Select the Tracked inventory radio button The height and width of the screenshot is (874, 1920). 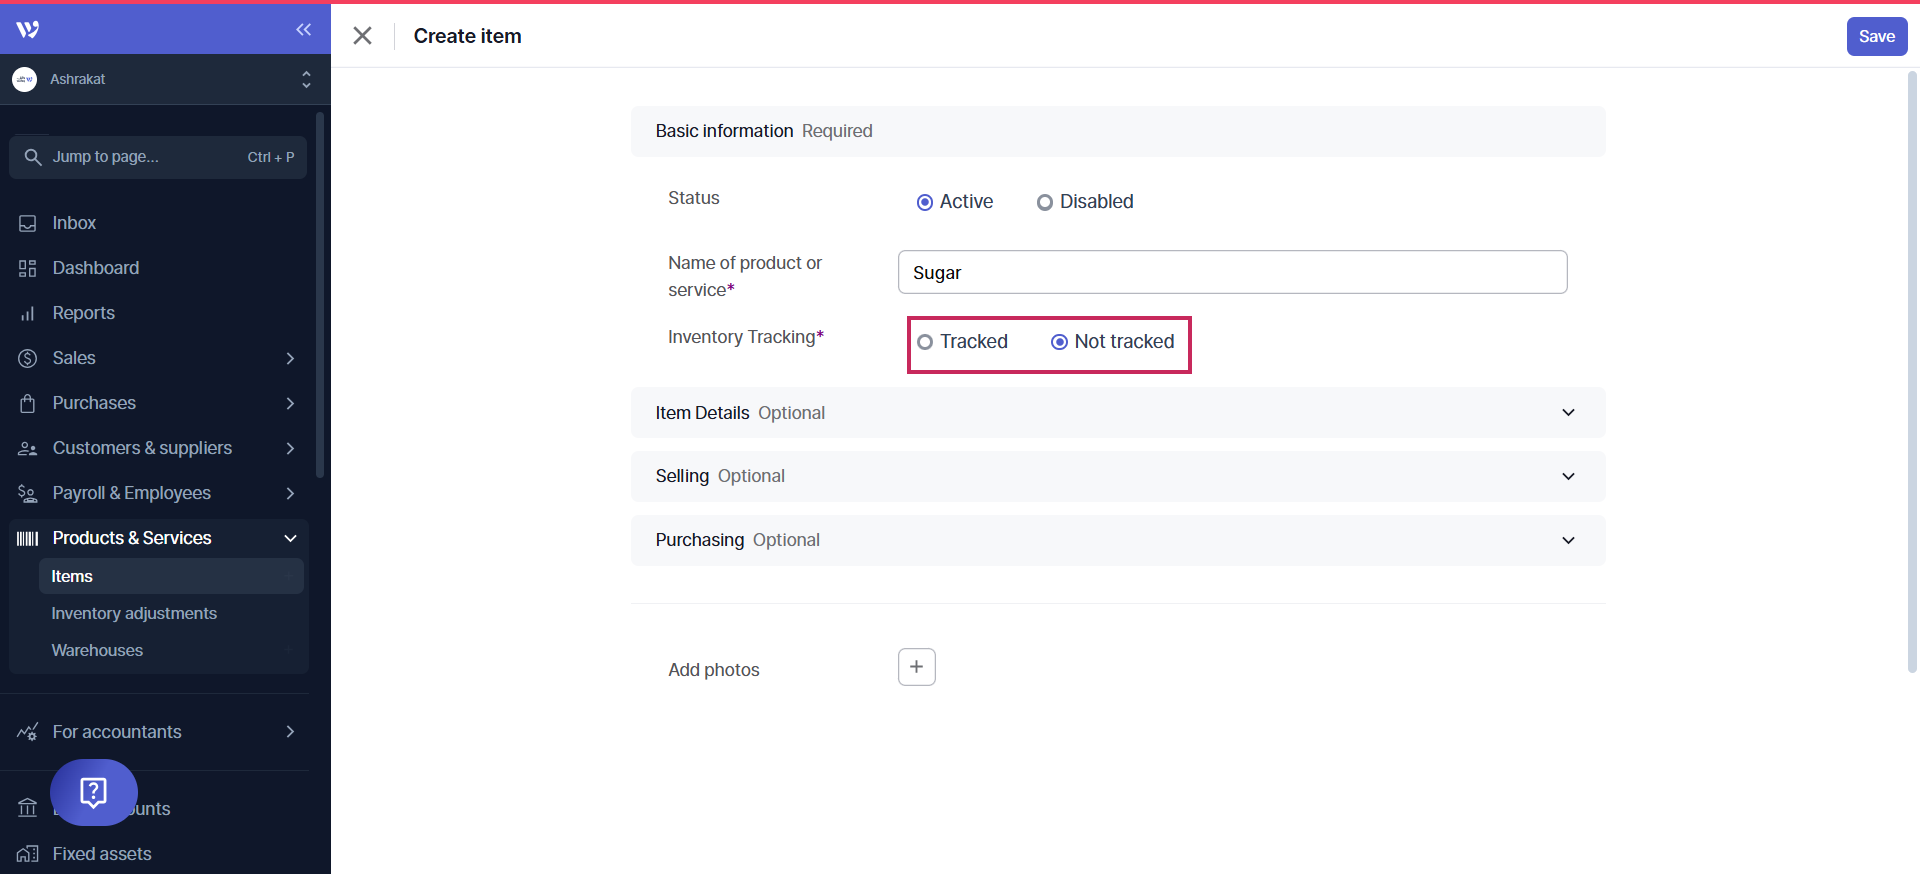925,342
